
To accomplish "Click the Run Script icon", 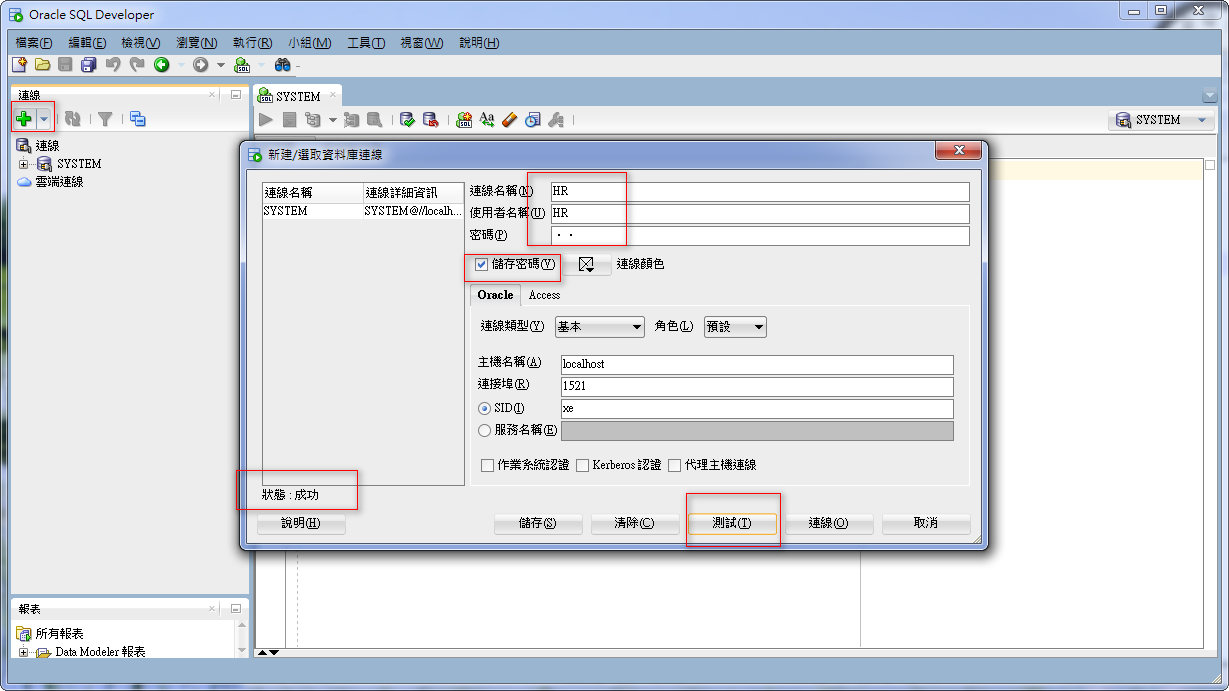I will tap(289, 120).
